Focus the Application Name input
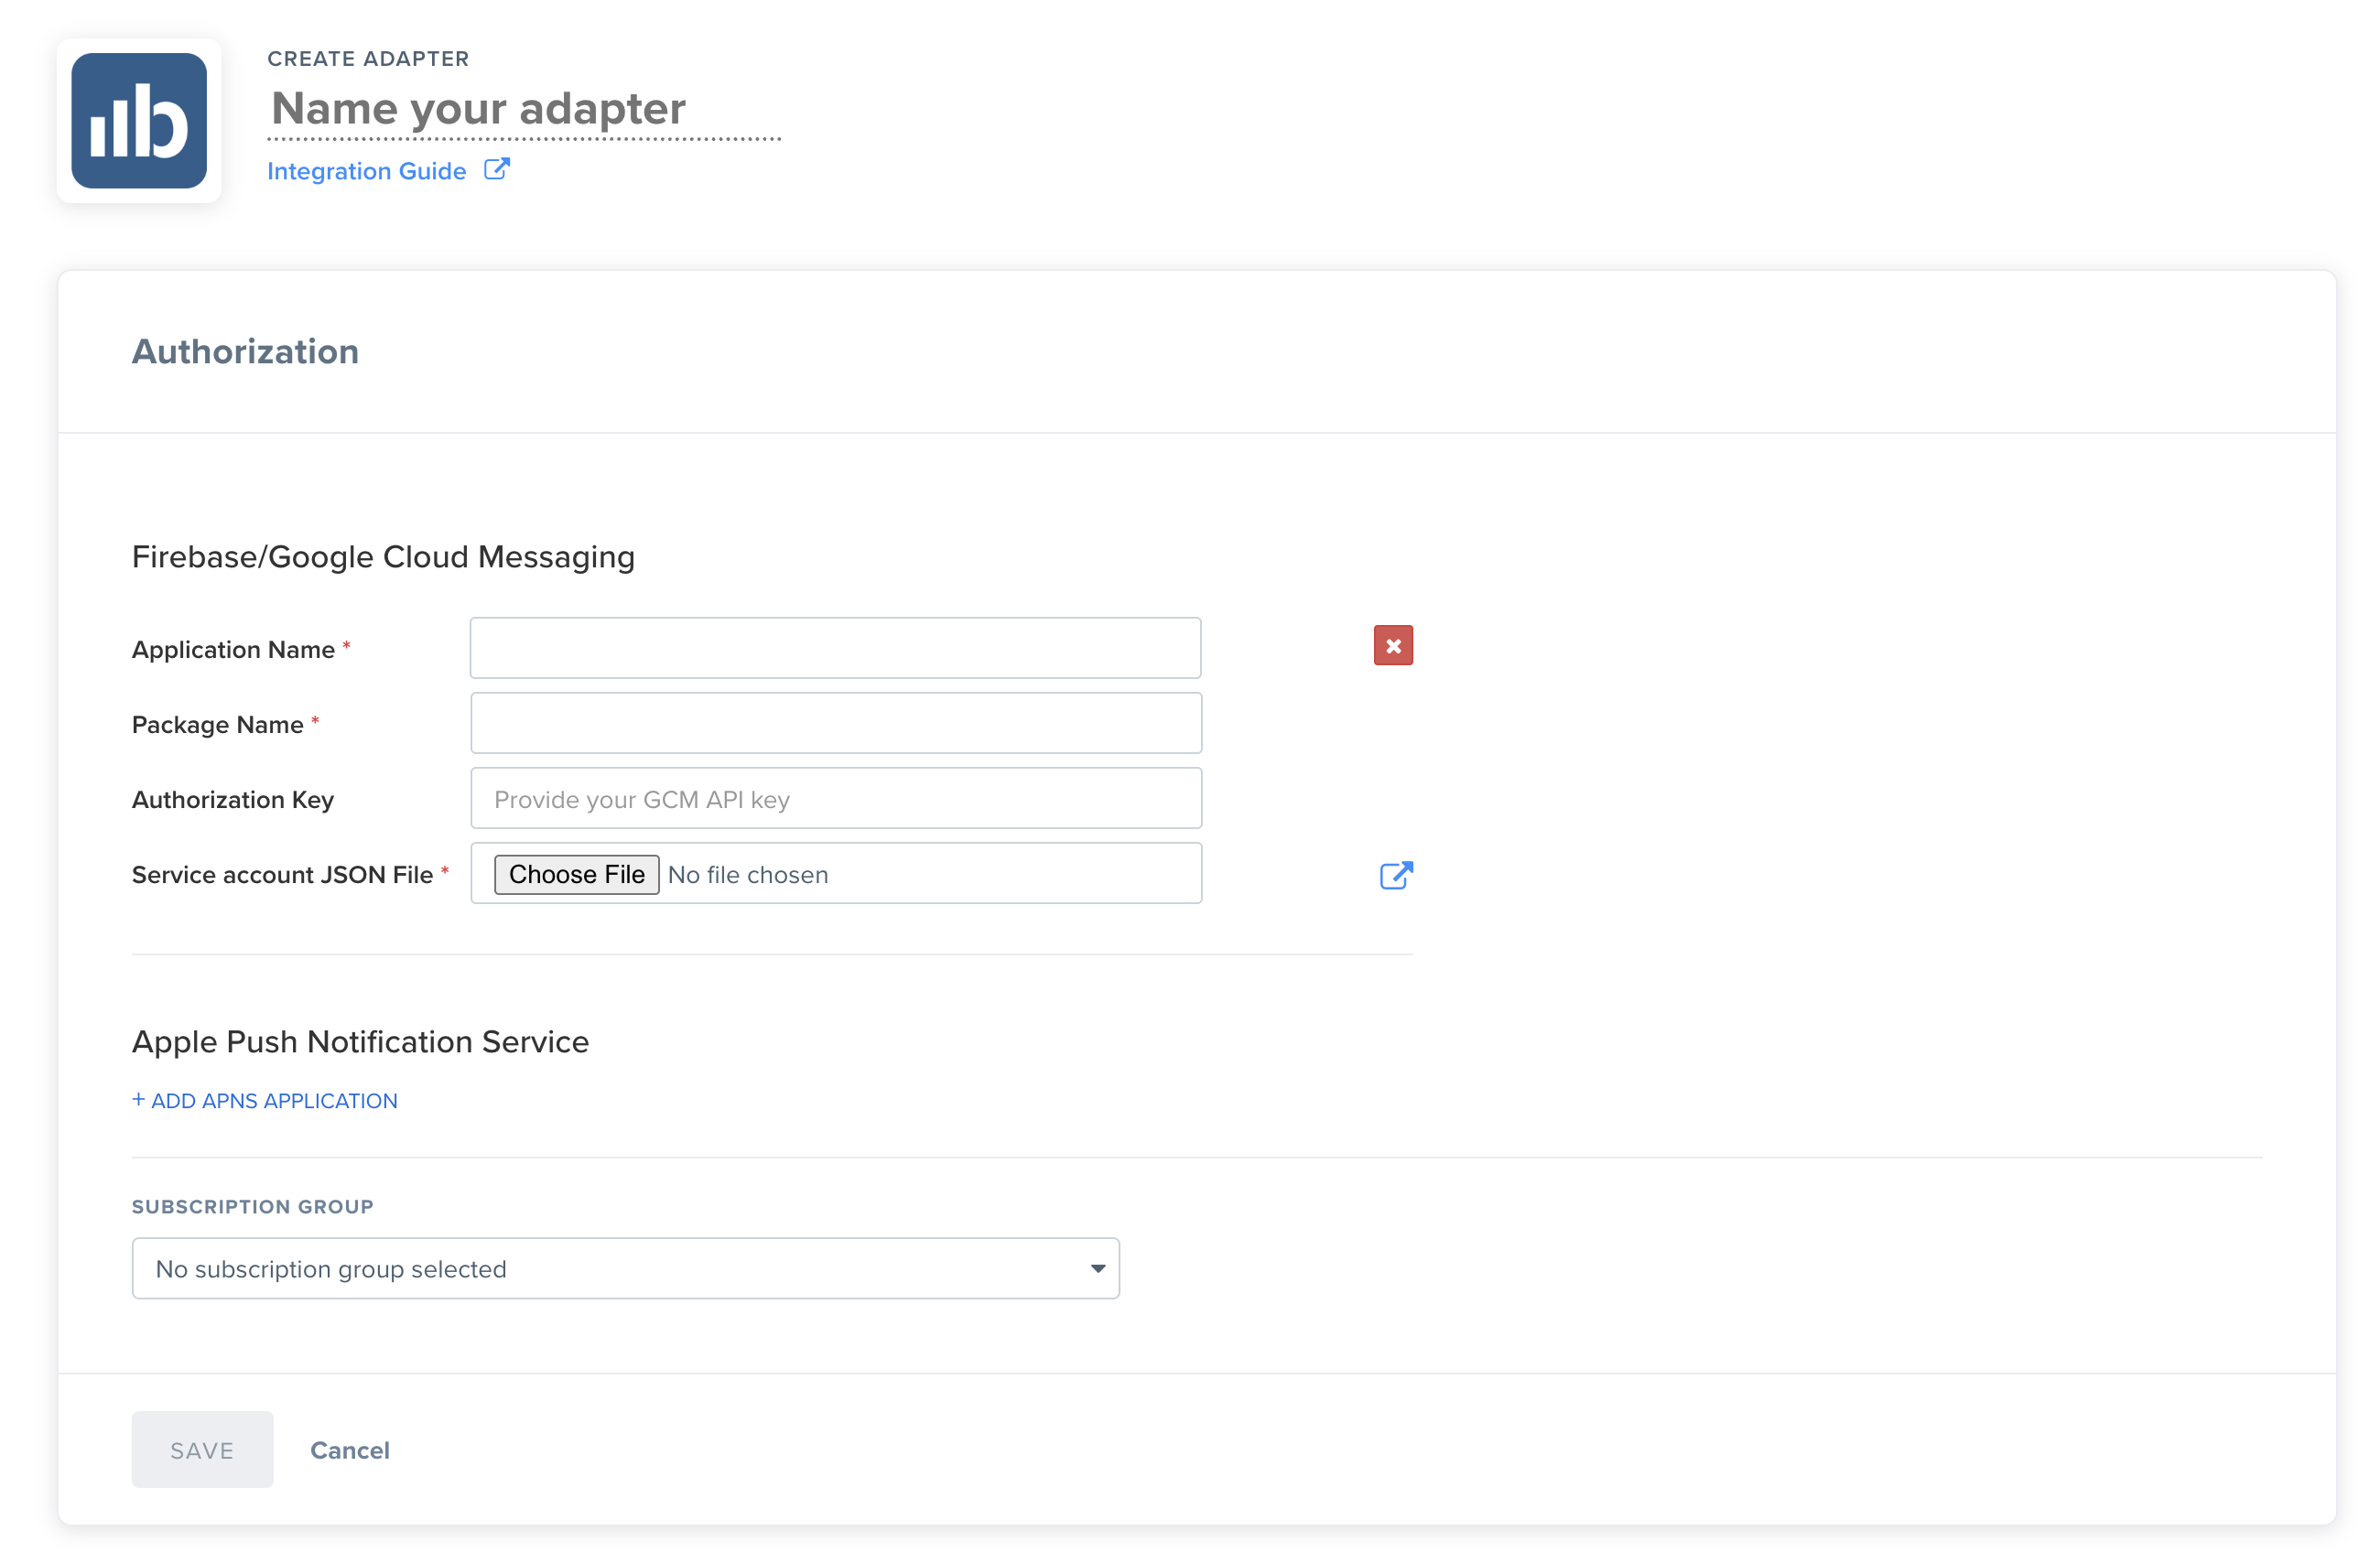This screenshot has height=1563, width=2380. point(835,648)
